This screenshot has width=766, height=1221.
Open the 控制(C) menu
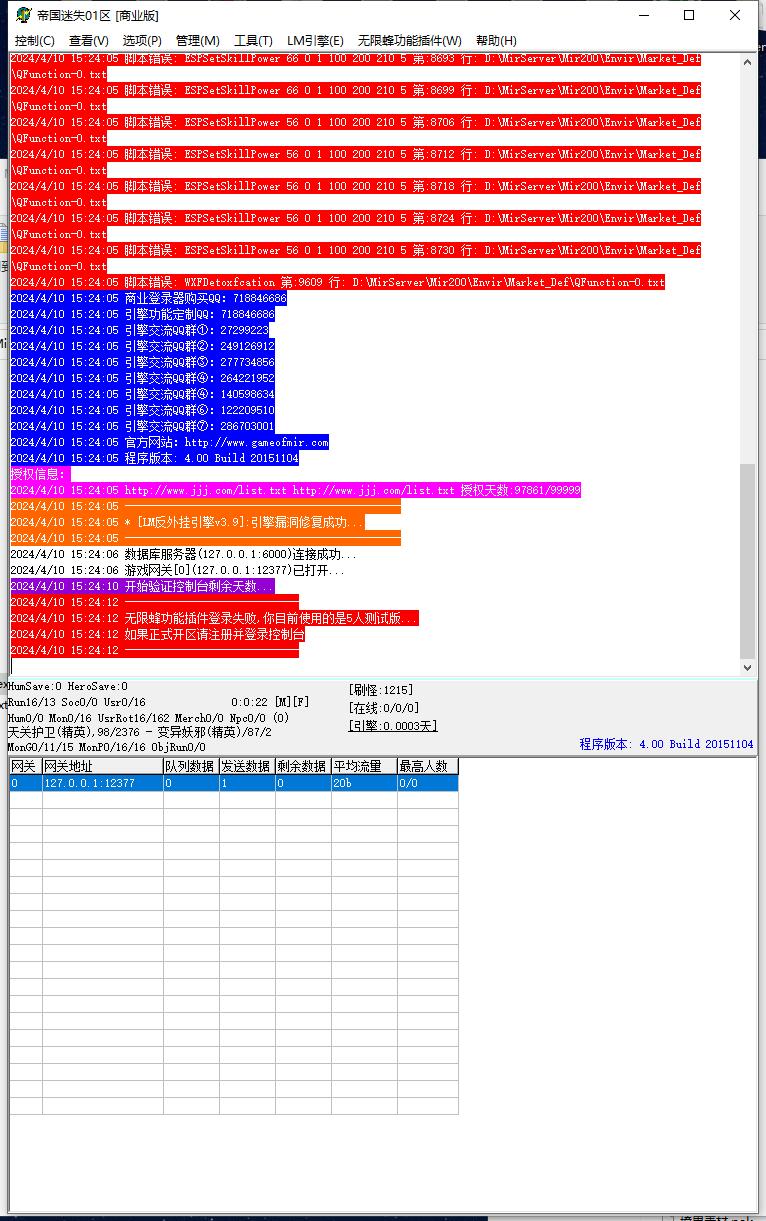point(35,41)
